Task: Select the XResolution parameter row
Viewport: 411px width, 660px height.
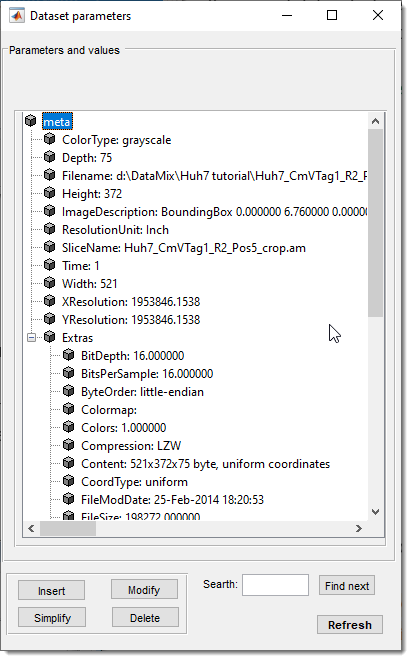Action: click(131, 302)
